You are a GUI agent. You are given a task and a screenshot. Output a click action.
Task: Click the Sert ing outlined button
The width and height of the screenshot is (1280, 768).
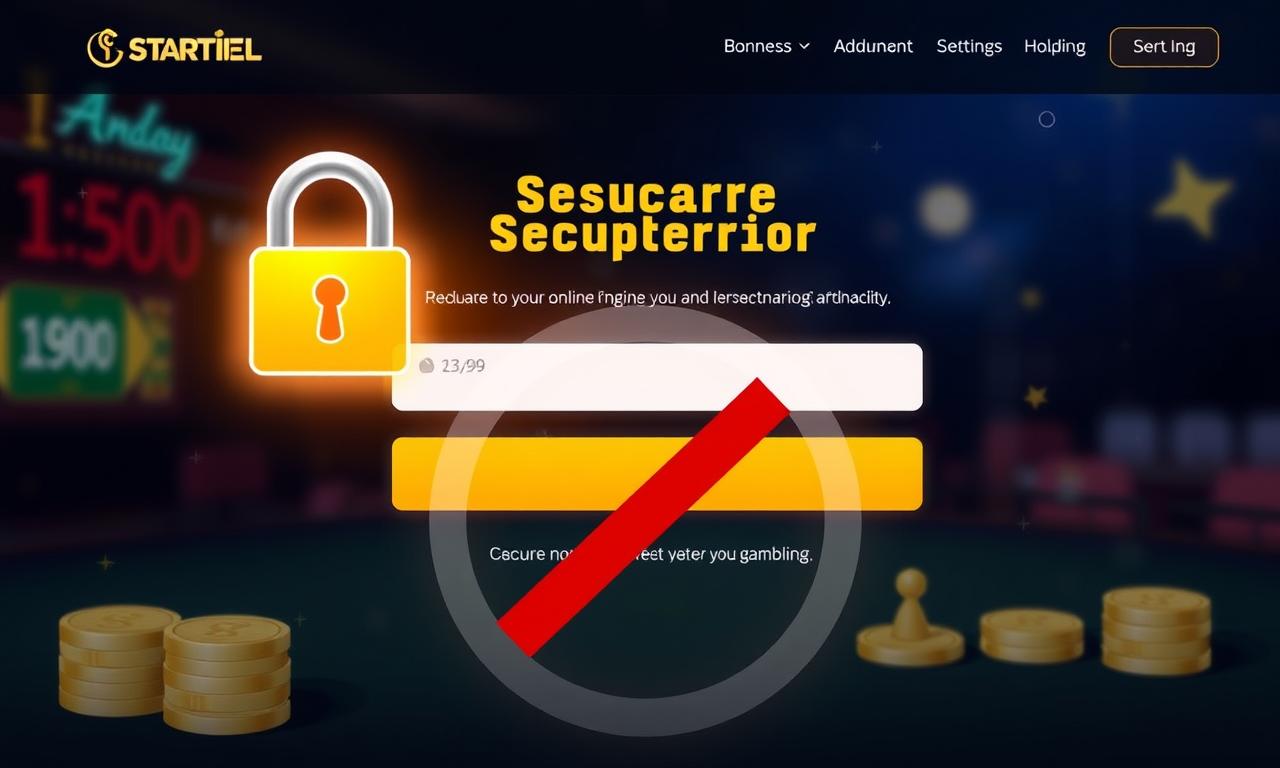(x=1164, y=47)
